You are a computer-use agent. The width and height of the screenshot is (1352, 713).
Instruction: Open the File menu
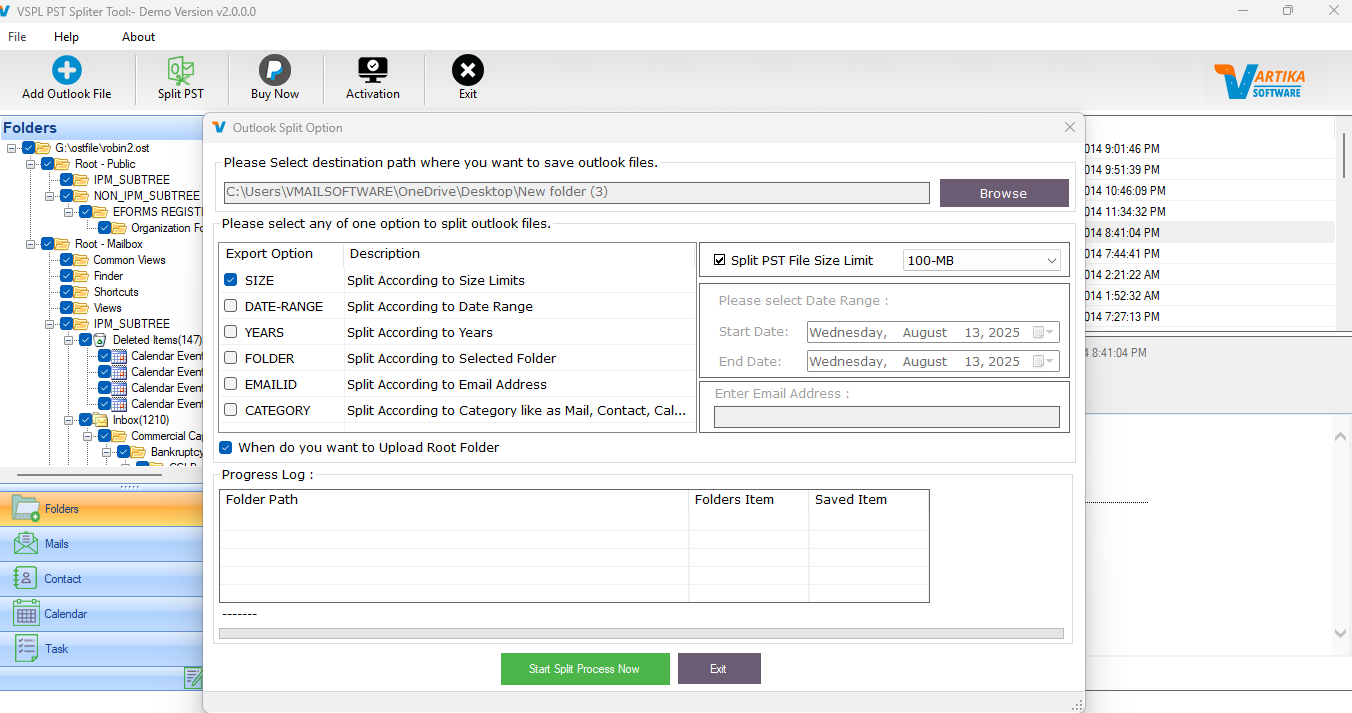[x=17, y=37]
